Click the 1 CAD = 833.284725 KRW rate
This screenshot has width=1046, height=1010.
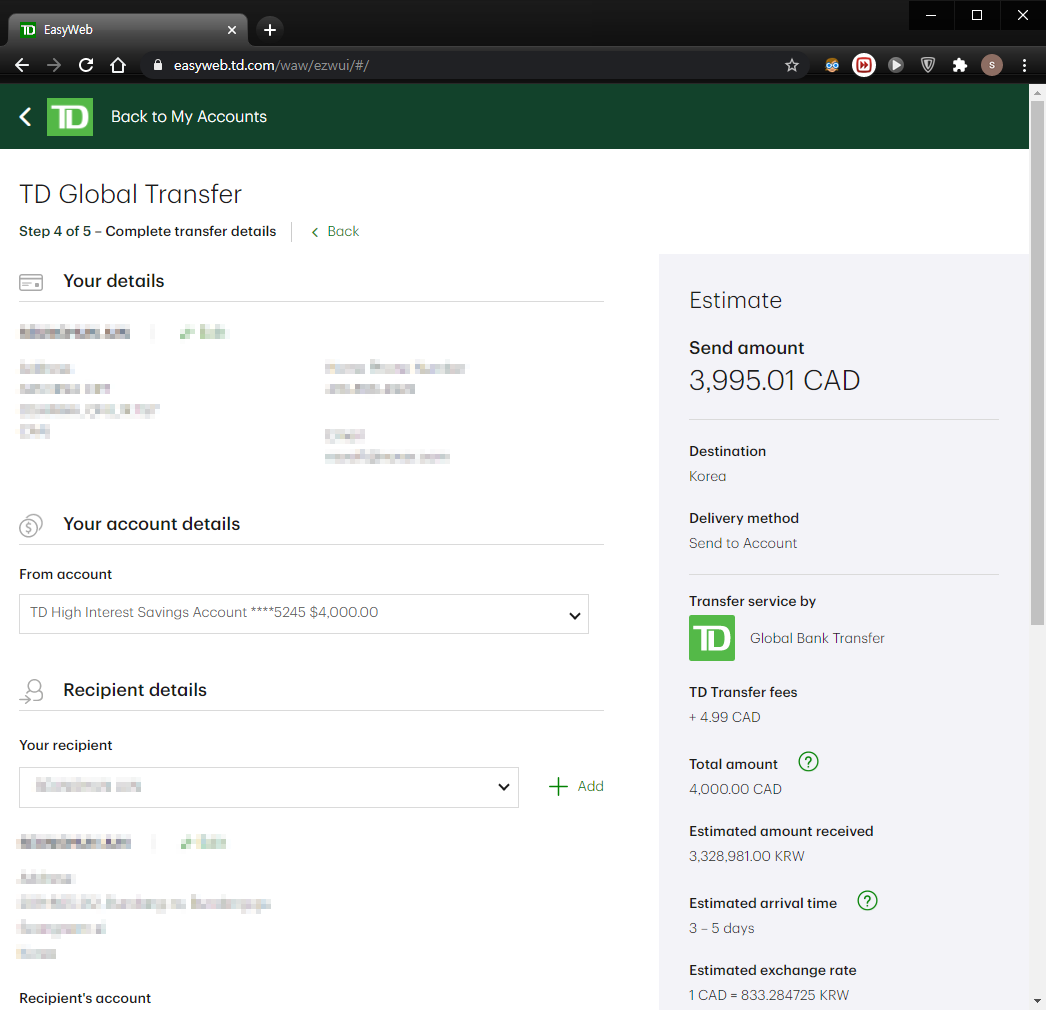click(x=768, y=995)
